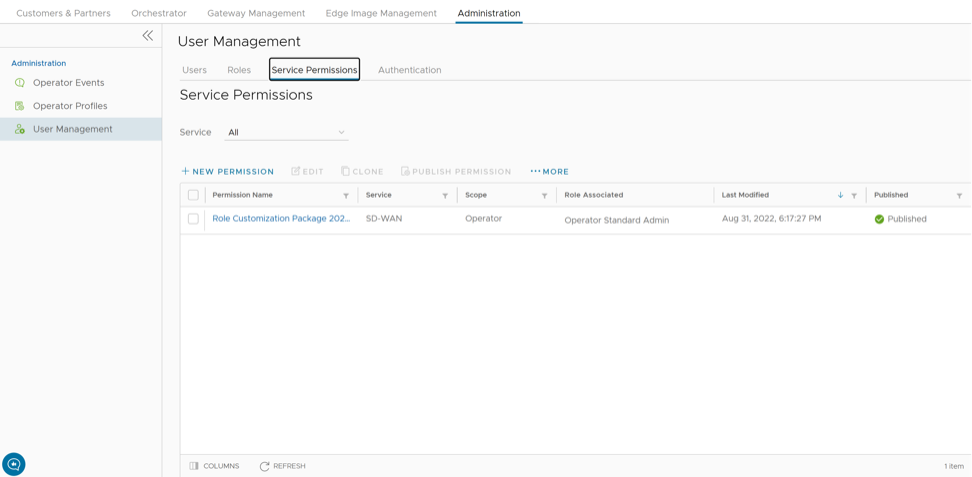Image resolution: width=972 pixels, height=477 pixels.
Task: Click the Service column filter icon
Action: point(445,196)
